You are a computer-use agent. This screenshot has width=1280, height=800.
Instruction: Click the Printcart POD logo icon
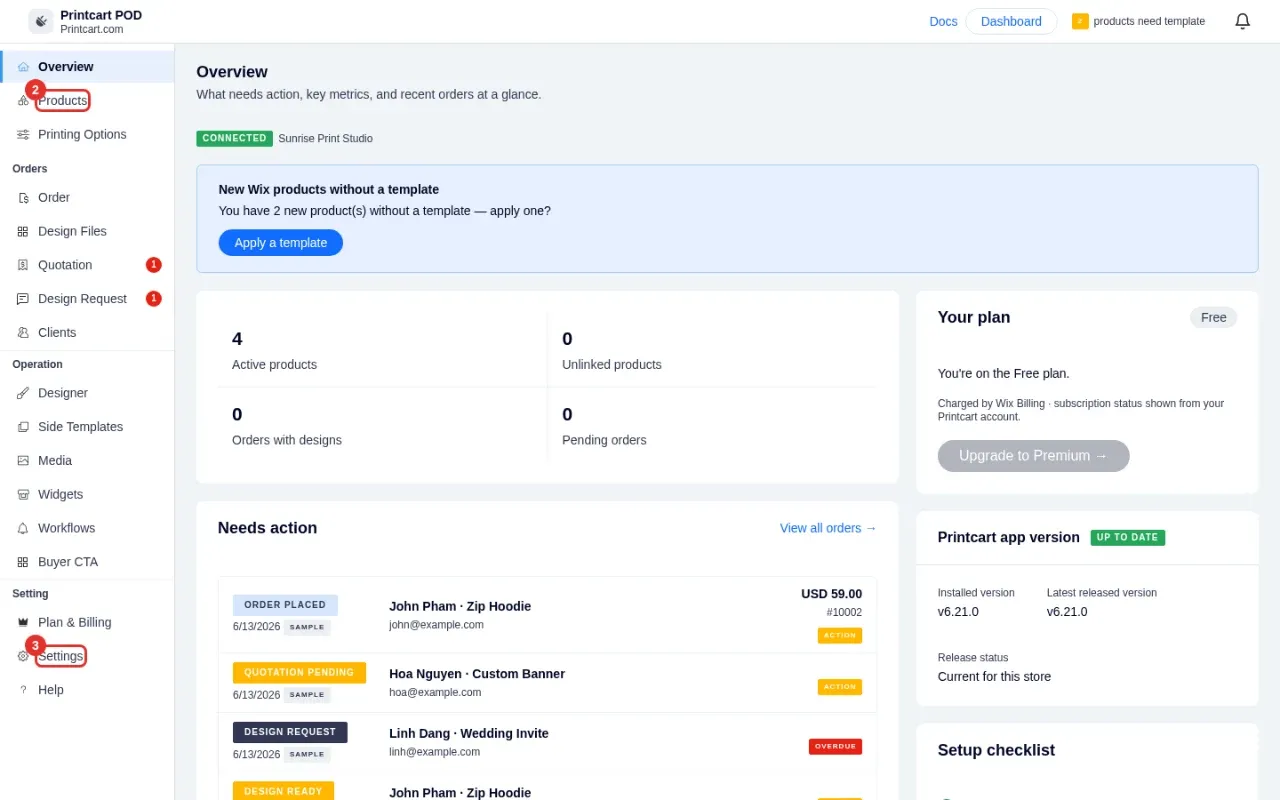(x=41, y=21)
